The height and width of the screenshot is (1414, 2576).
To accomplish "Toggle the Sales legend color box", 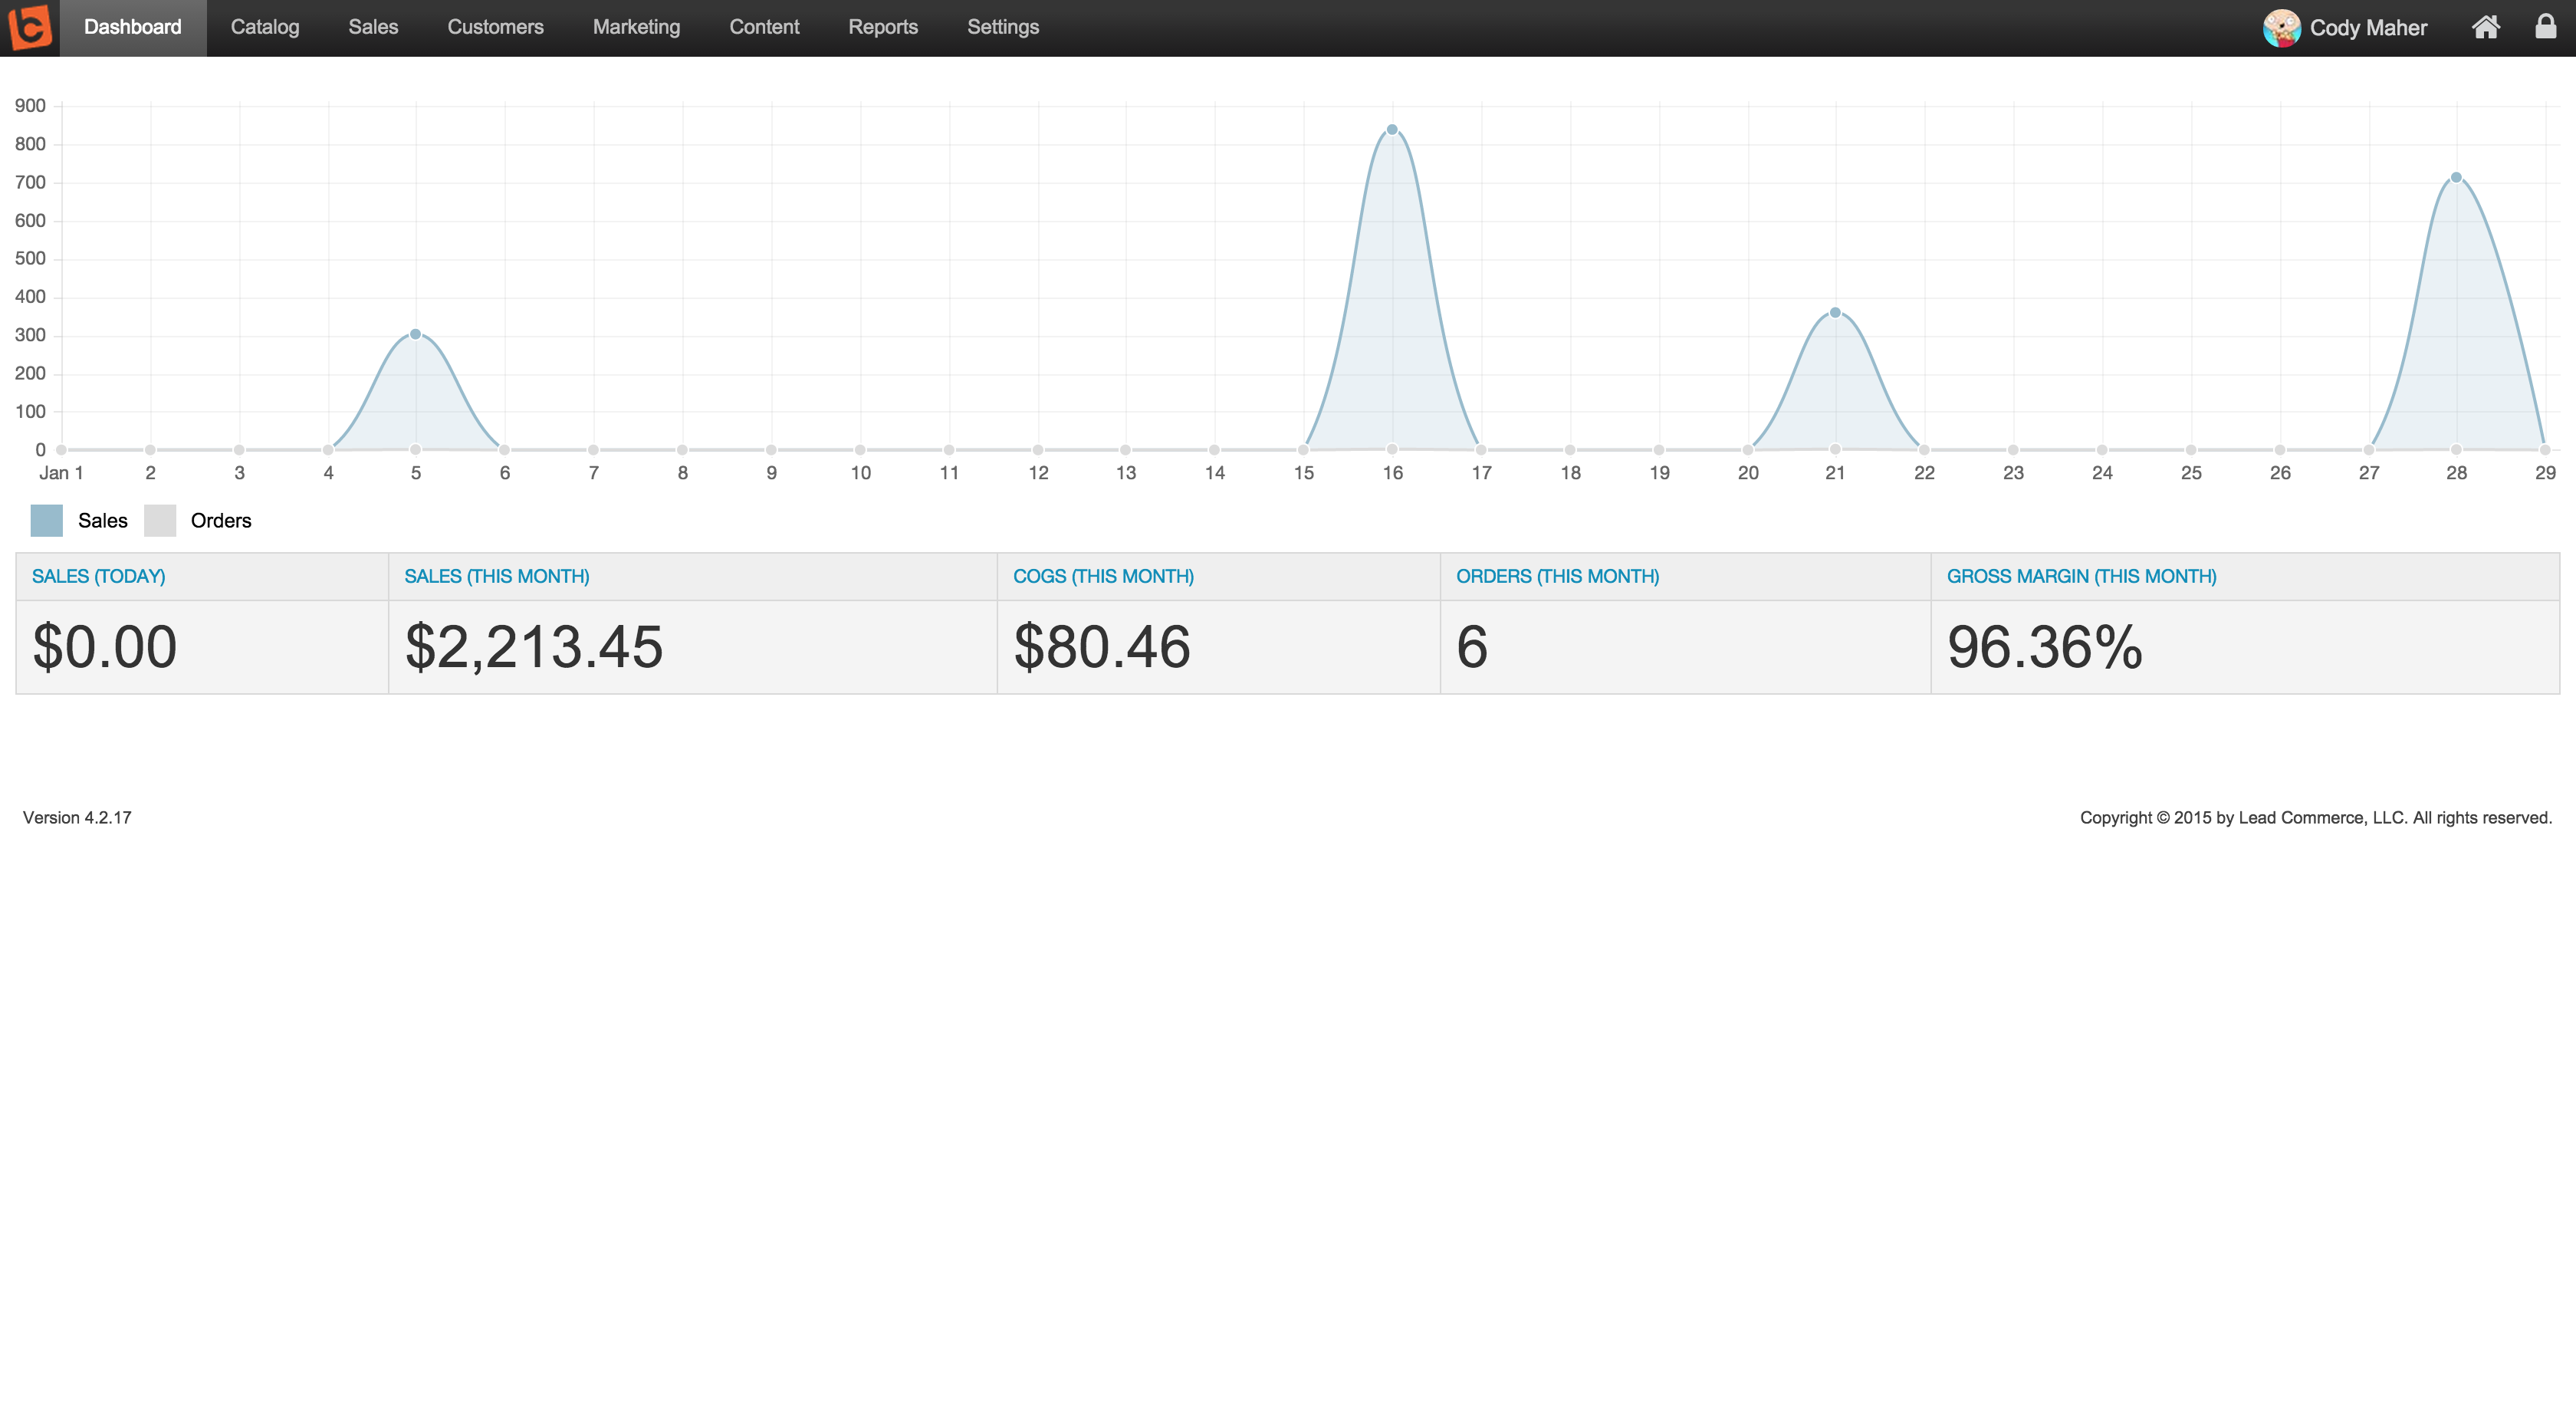I will (x=47, y=520).
